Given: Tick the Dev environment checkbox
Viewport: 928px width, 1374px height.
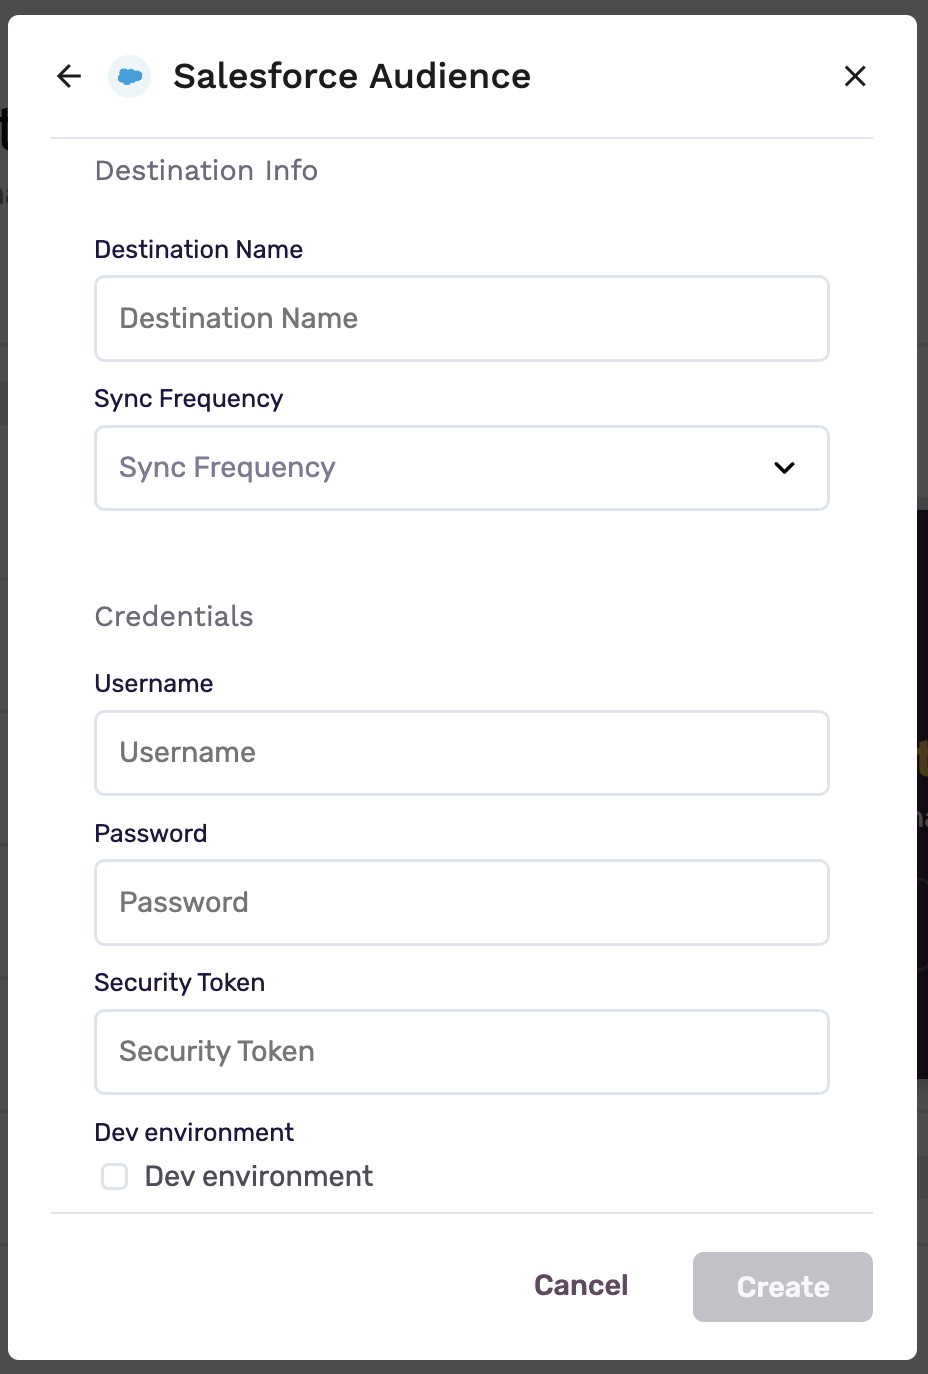Looking at the screenshot, I should point(115,1177).
